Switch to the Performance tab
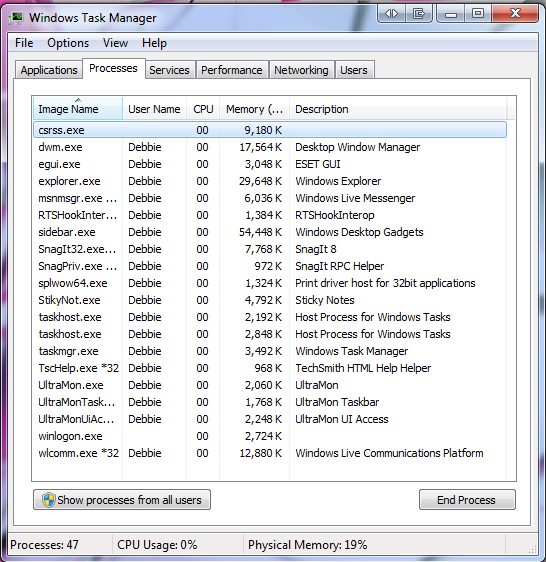Image resolution: width=546 pixels, height=562 pixels. pyautogui.click(x=232, y=70)
